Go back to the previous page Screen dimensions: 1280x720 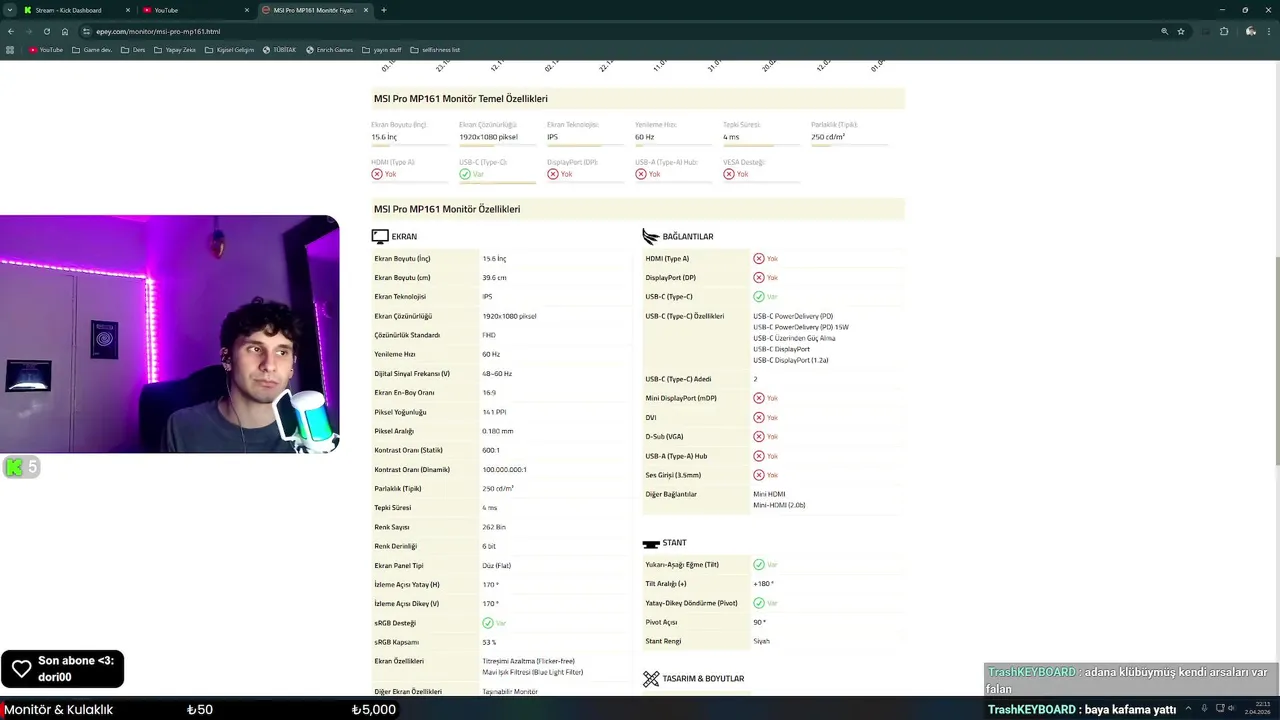pos(11,31)
